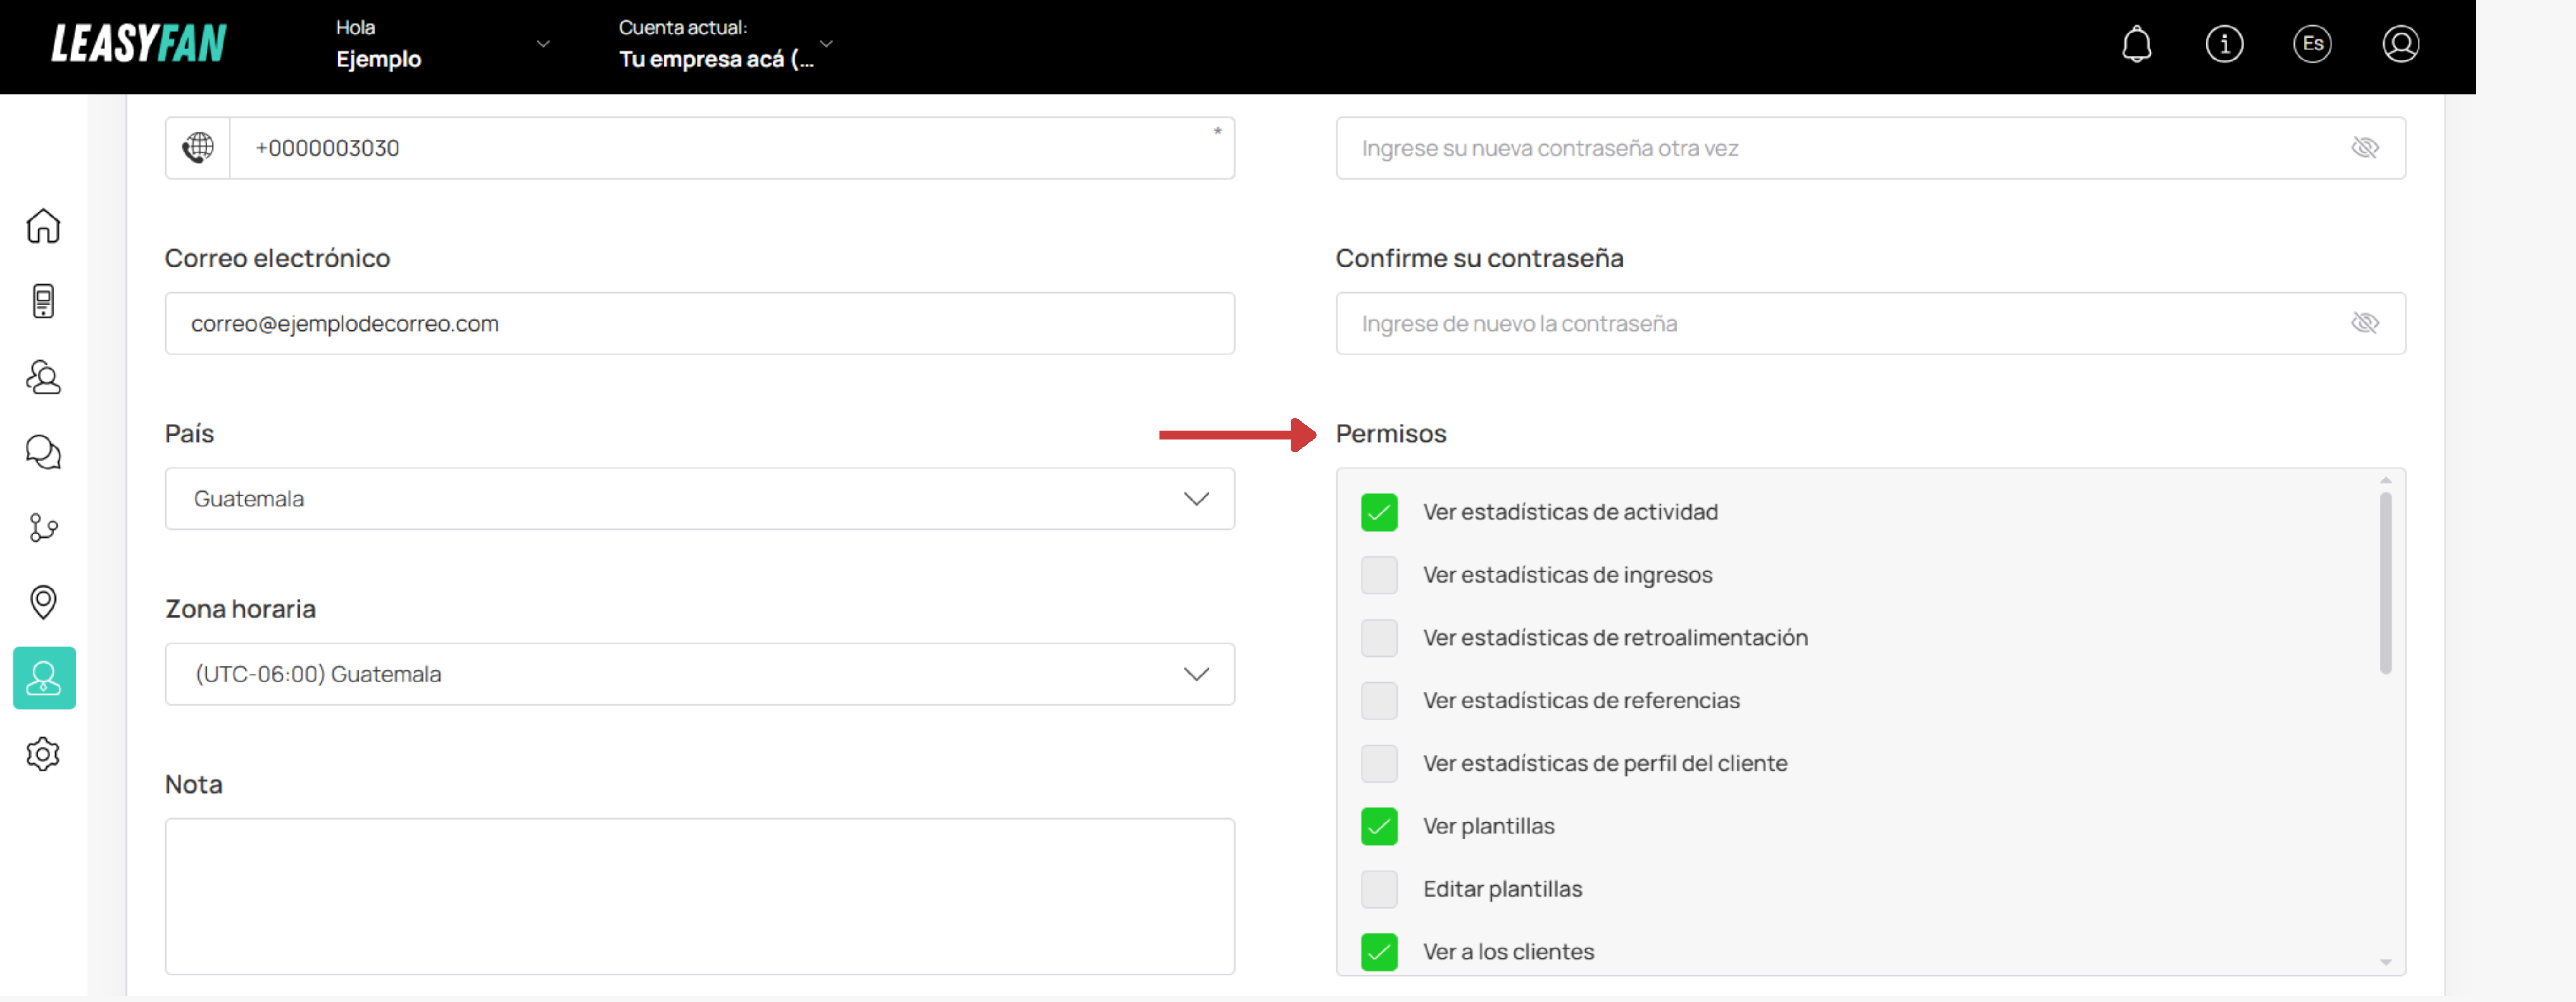
Task: Check Ver estadísticas de ingresos
Action: pos(1379,575)
